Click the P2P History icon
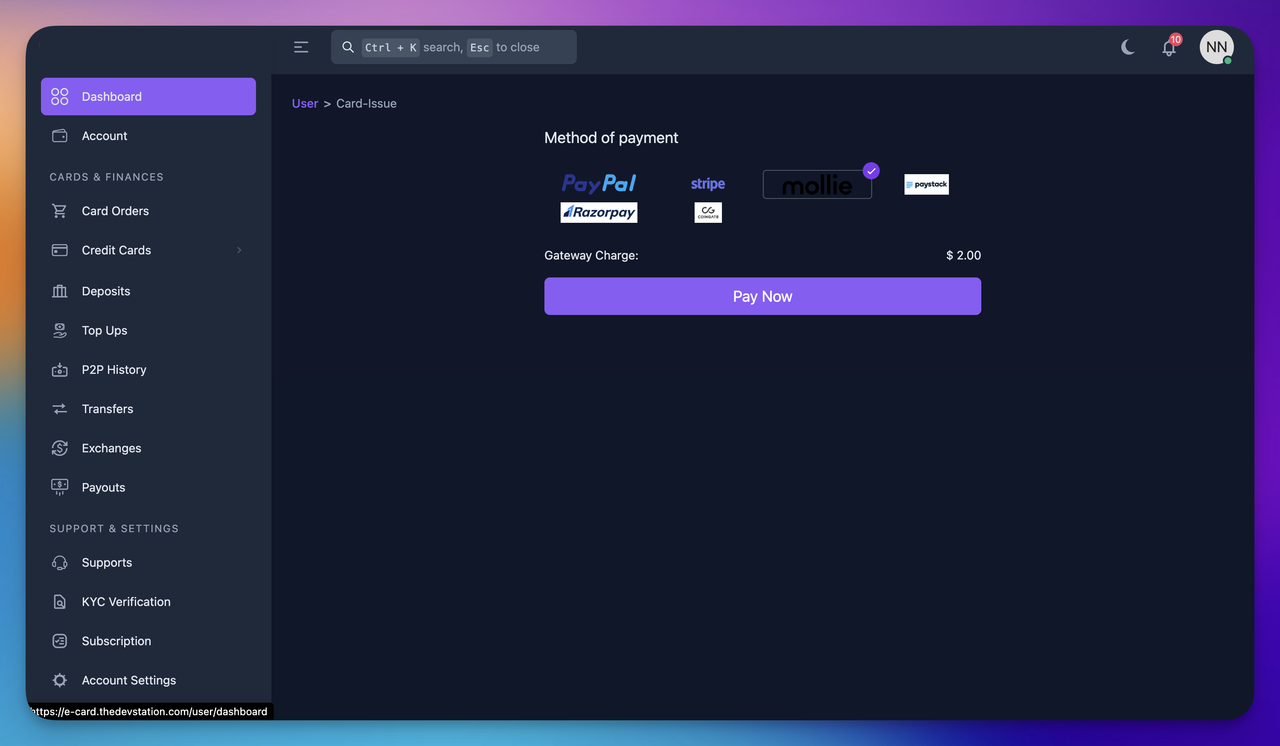This screenshot has width=1280, height=746. [x=60, y=370]
